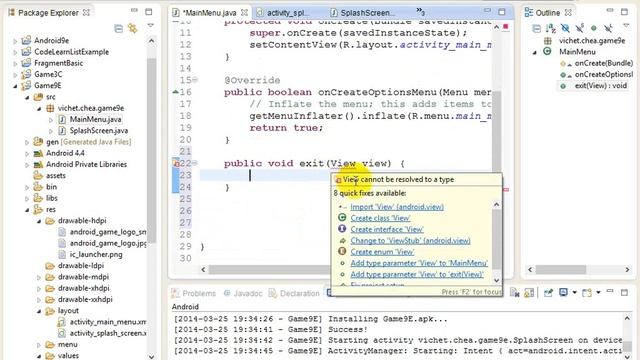This screenshot has height=360, width=640.
Task: Open the Declaration tab
Action: [x=294, y=293]
